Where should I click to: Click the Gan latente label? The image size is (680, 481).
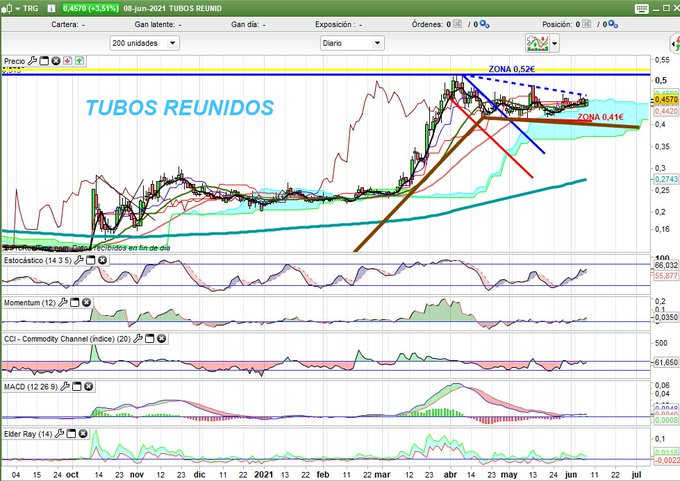[155, 25]
